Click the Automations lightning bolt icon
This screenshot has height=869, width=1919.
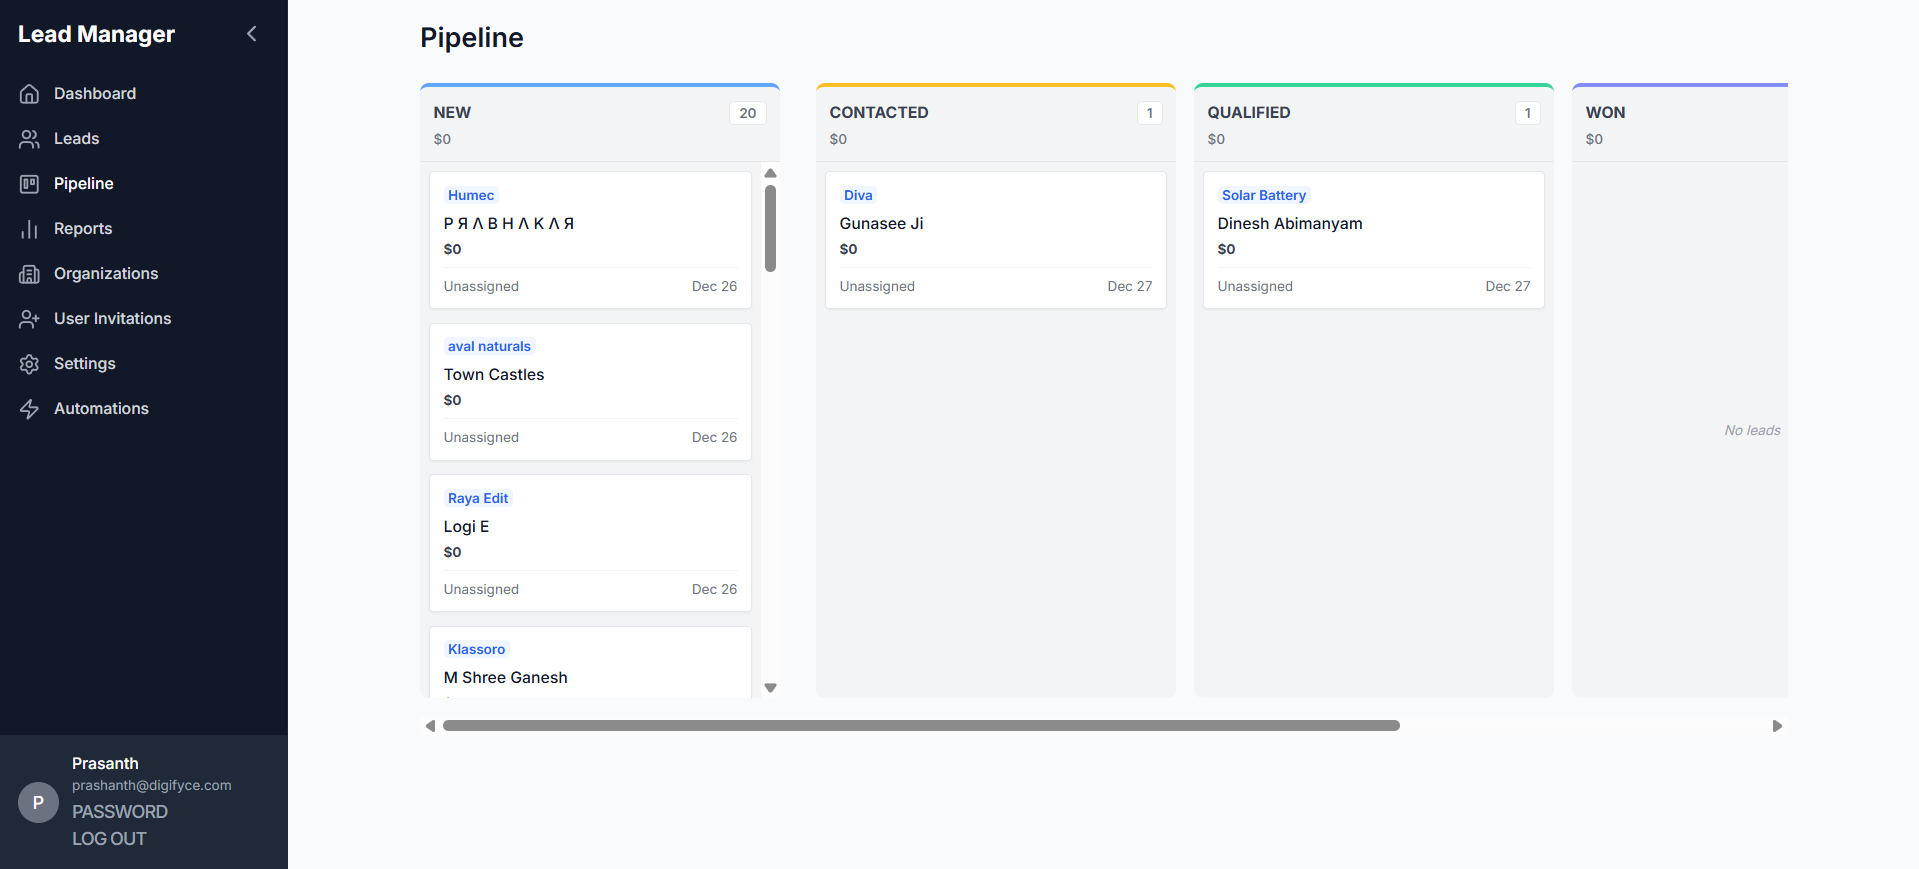pyautogui.click(x=30, y=409)
